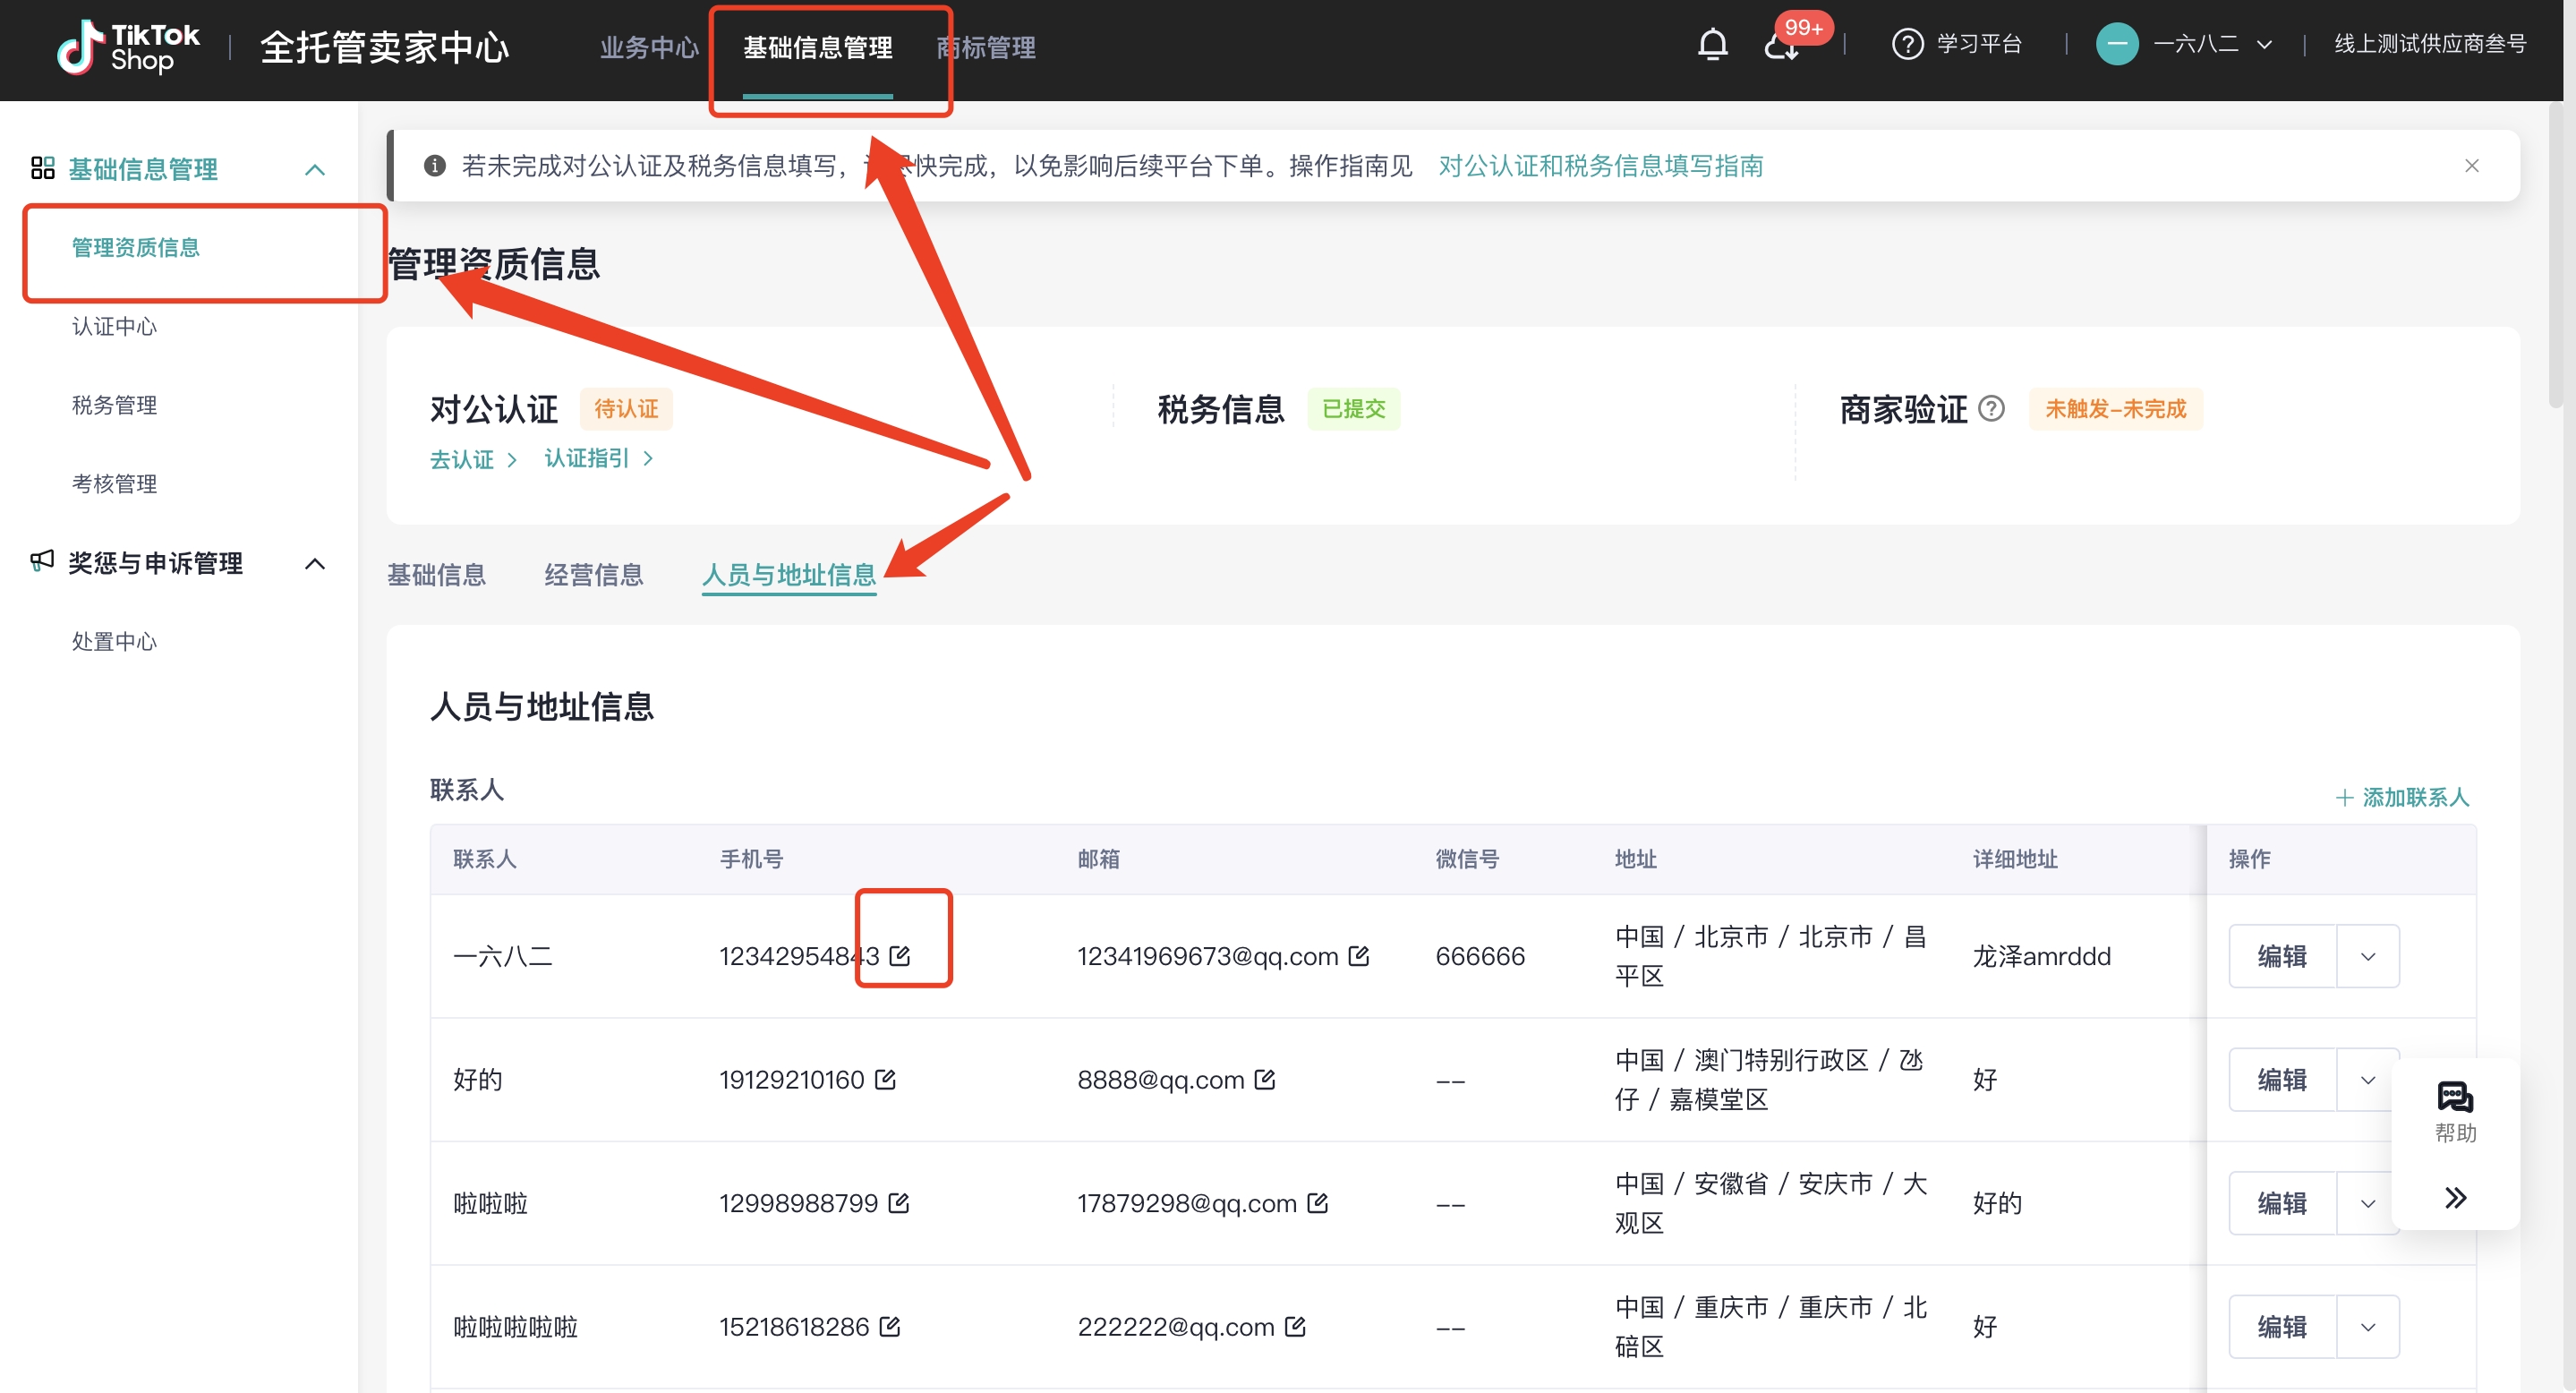The height and width of the screenshot is (1393, 2576).
Task: Edit phone number 19129210160
Action: 884,1080
